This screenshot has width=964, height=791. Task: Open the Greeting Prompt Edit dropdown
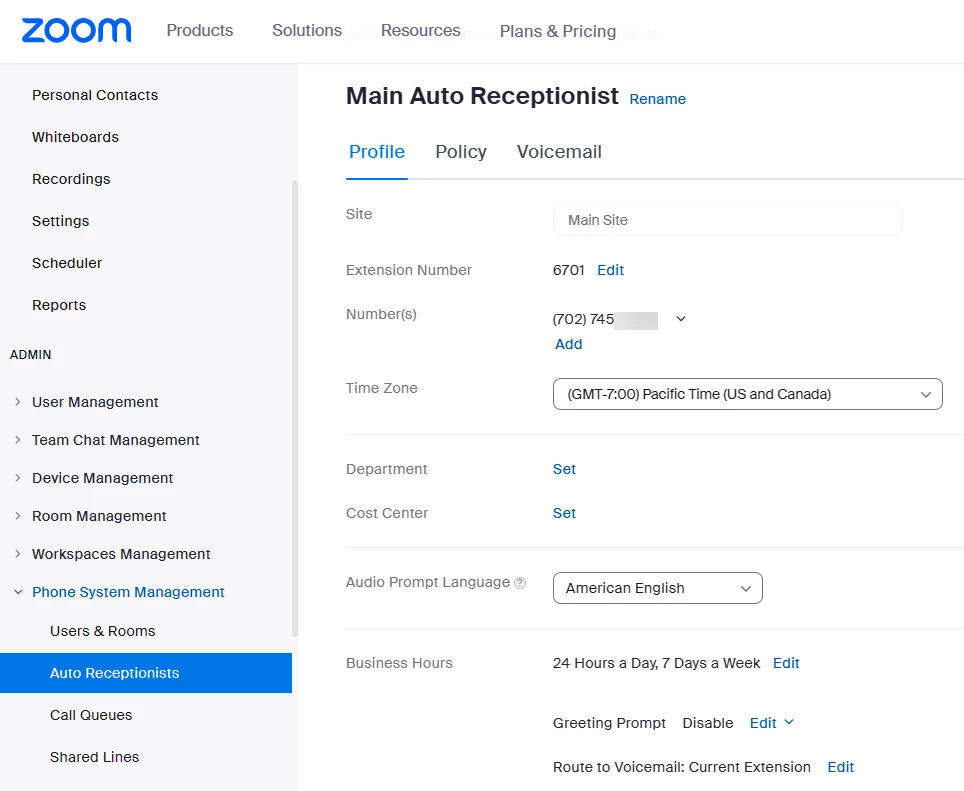coord(772,723)
